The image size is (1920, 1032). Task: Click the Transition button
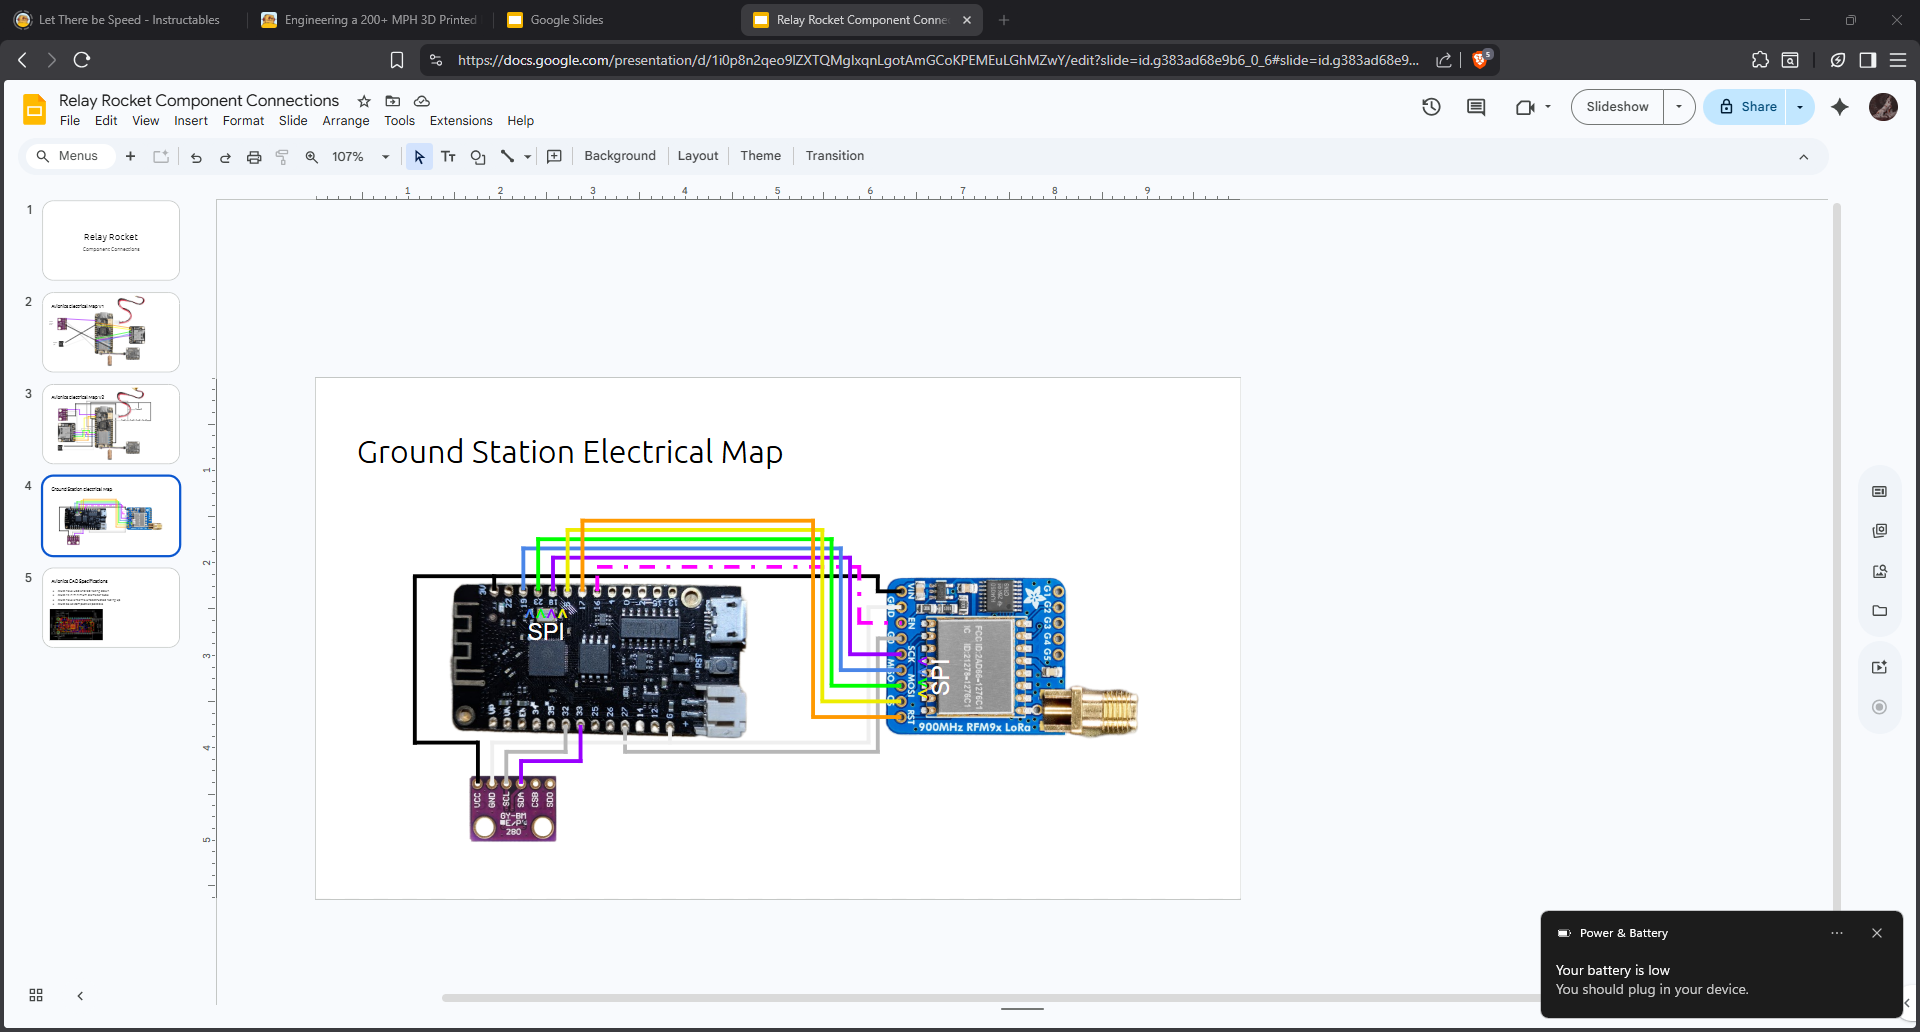point(835,156)
